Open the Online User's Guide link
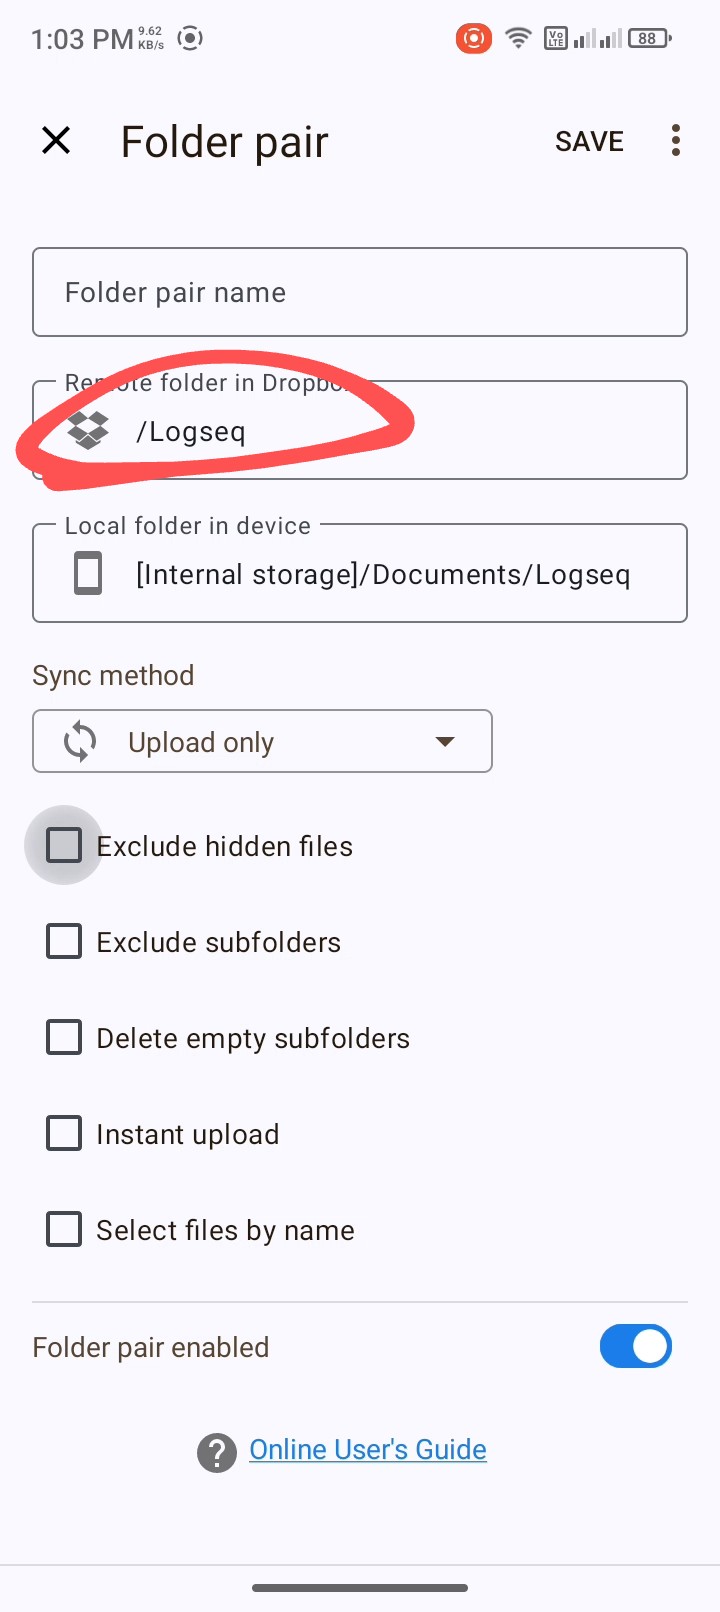This screenshot has width=720, height=1612. [368, 1450]
